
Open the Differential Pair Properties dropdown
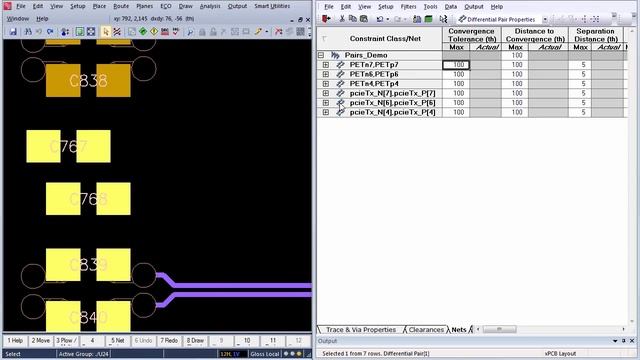pyautogui.click(x=545, y=19)
